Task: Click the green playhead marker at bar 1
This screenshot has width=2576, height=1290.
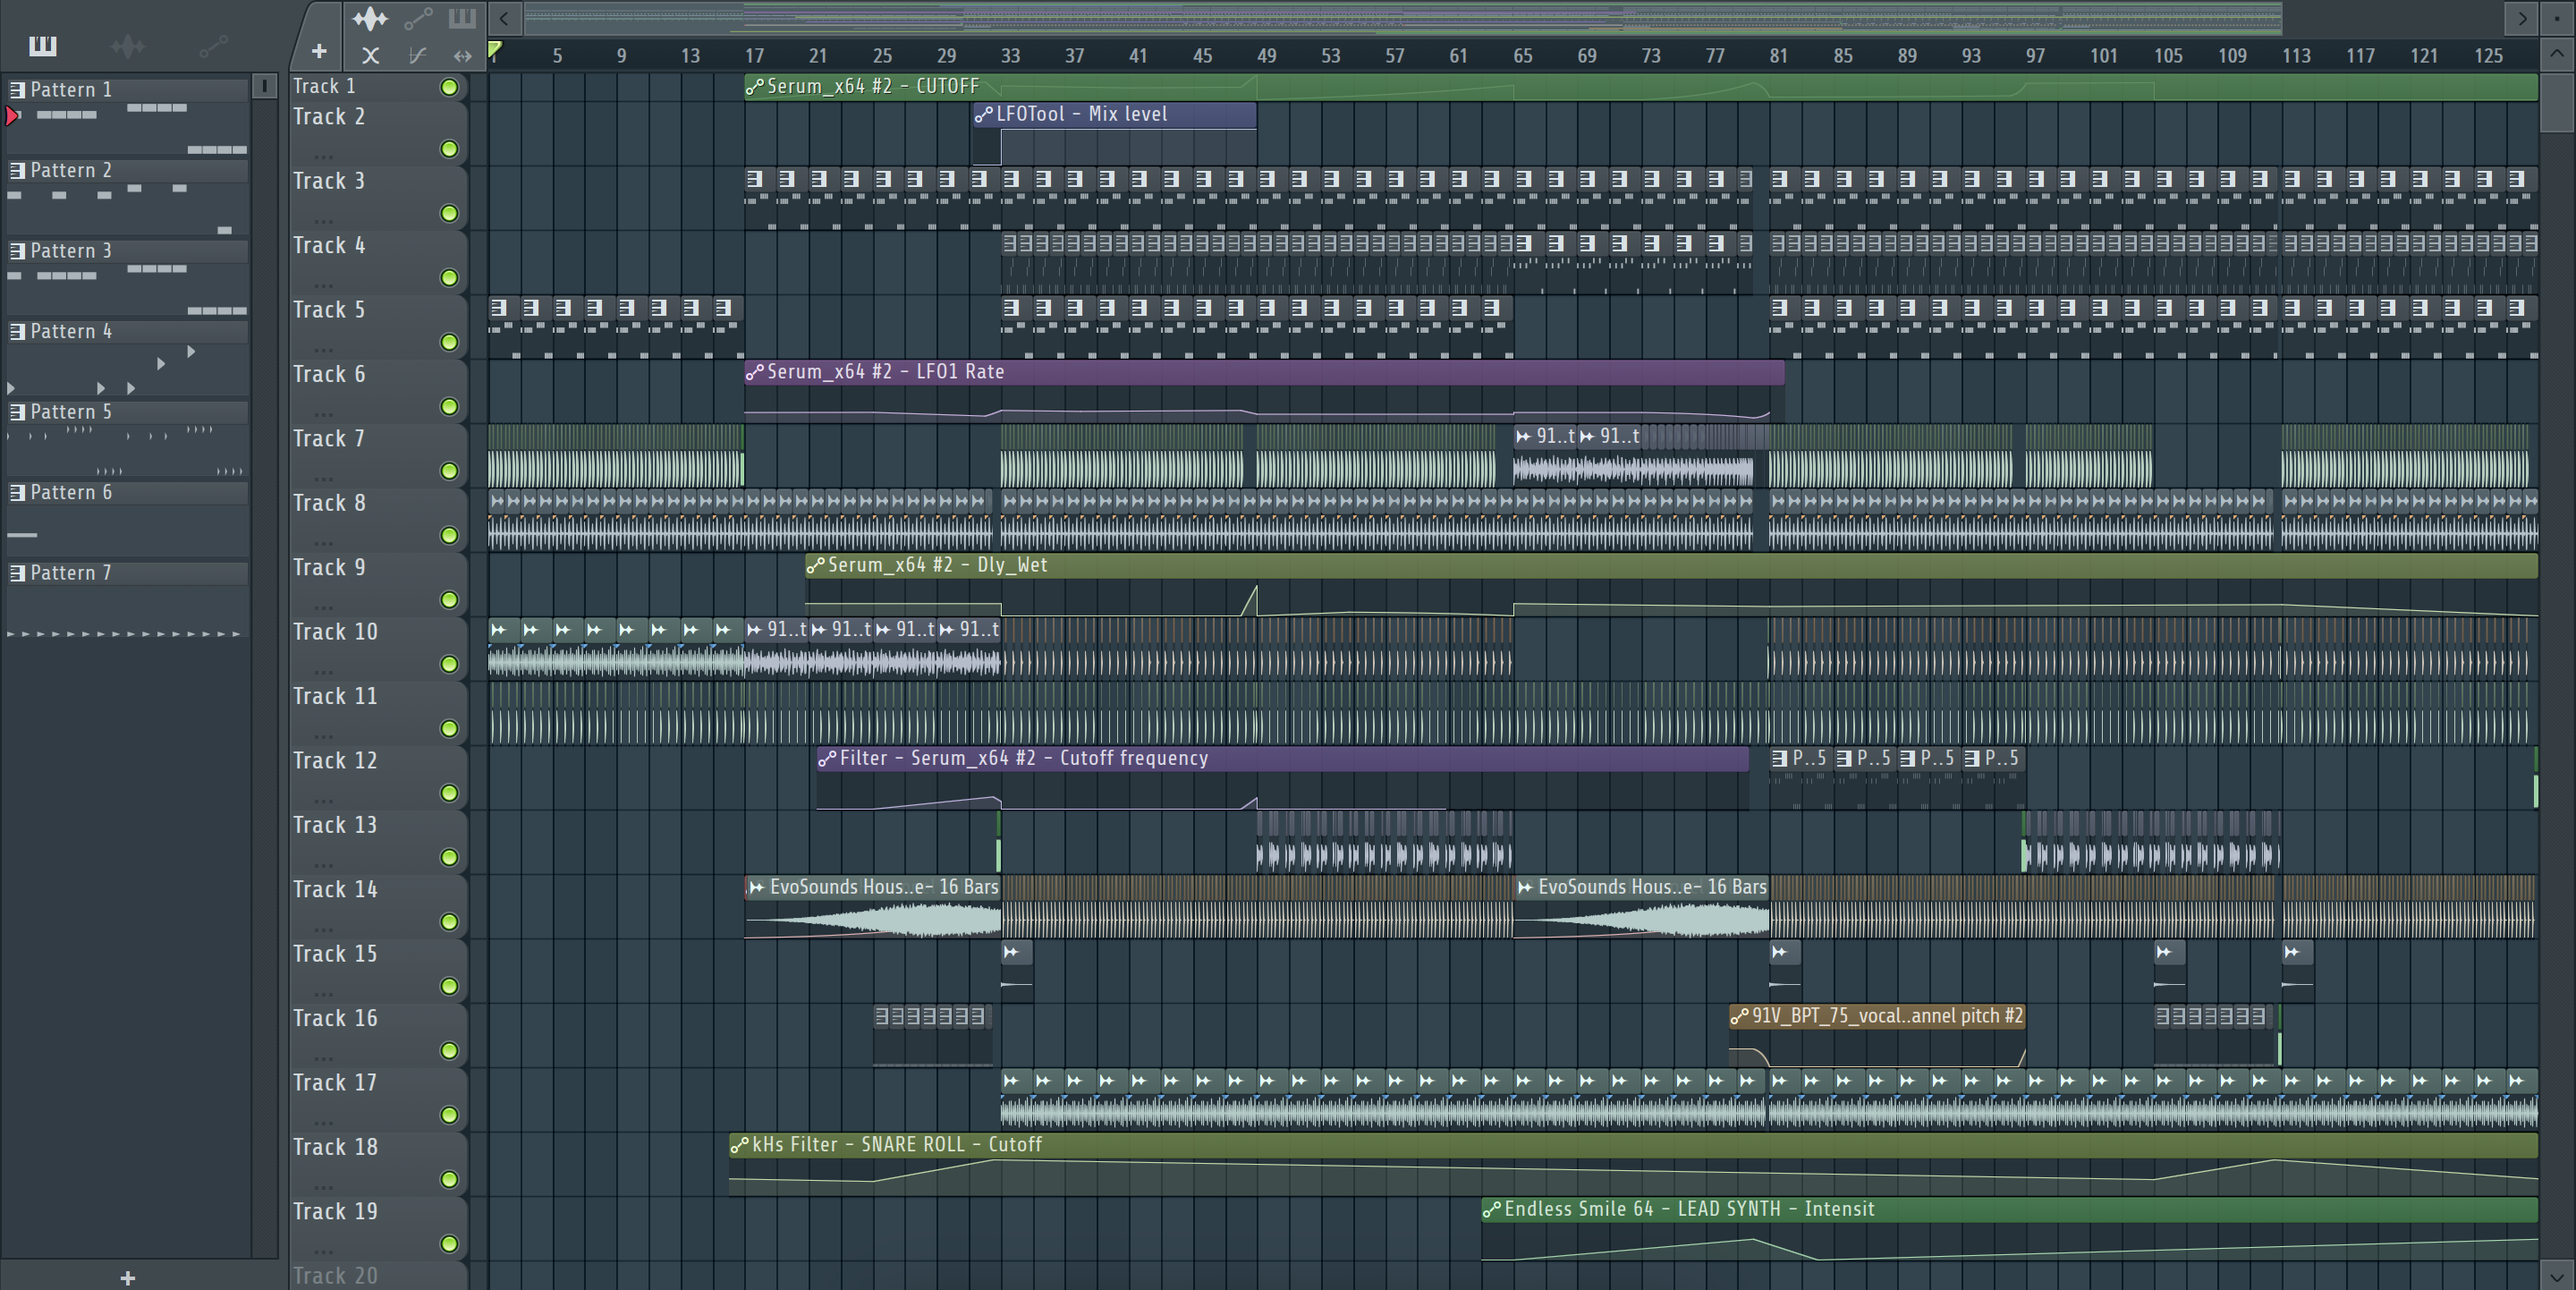Action: (494, 48)
